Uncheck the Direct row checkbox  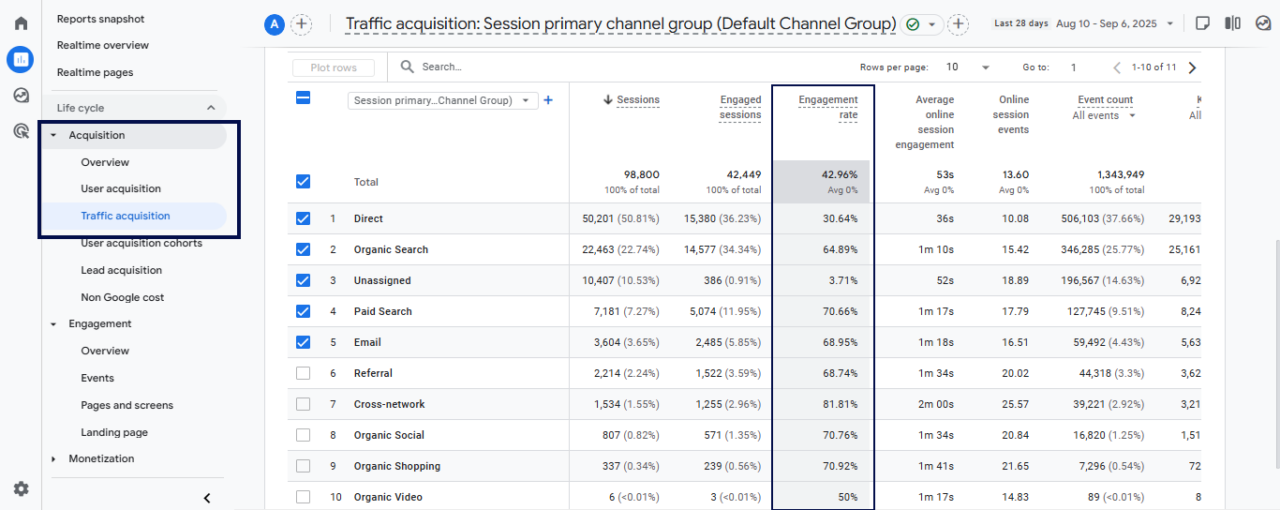(303, 218)
